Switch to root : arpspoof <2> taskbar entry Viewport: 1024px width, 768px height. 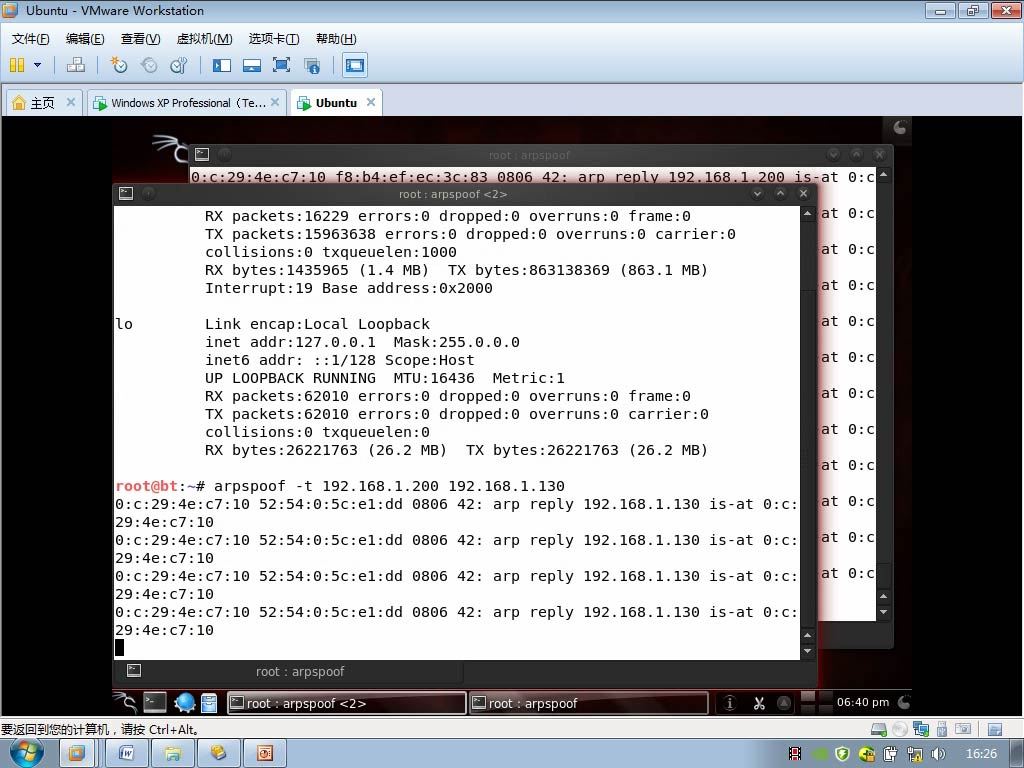tap(347, 703)
